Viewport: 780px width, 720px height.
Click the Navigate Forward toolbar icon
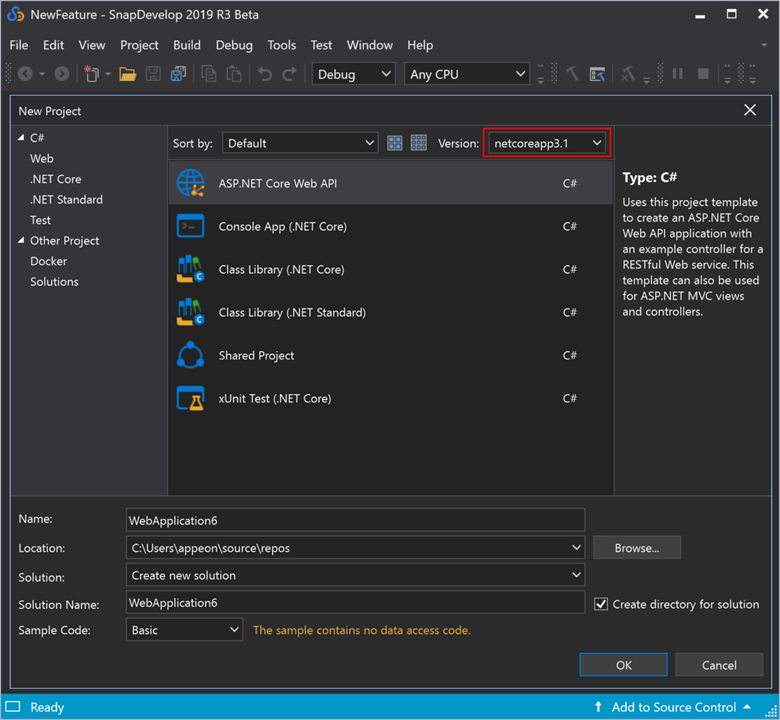(x=62, y=74)
